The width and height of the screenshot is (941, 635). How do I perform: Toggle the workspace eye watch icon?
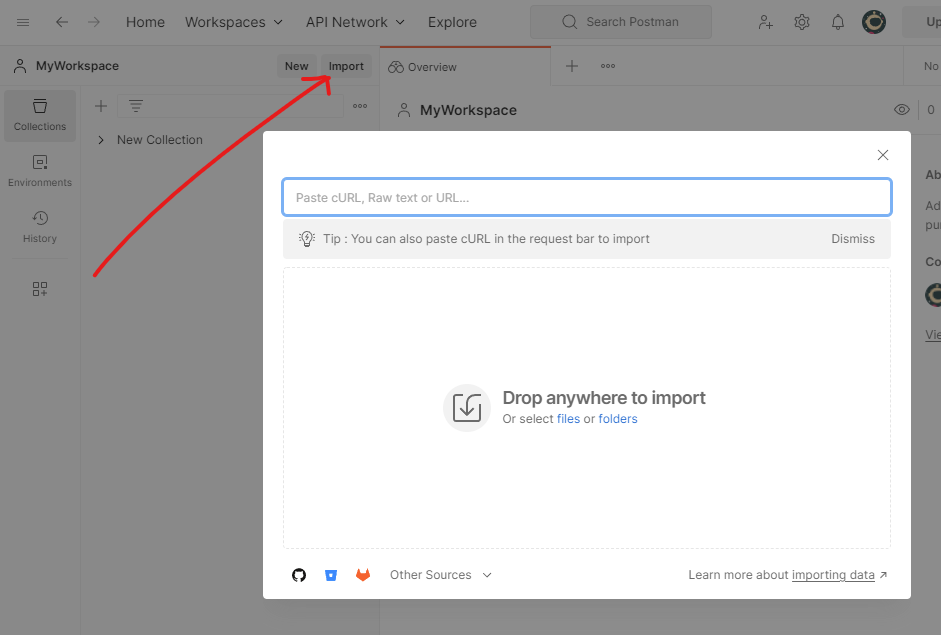901,110
